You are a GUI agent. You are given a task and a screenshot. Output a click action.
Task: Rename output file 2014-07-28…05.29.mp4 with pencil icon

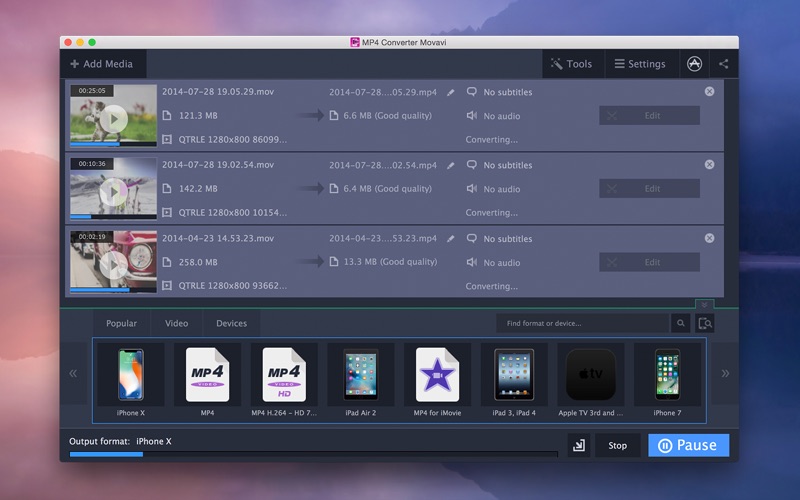(450, 92)
